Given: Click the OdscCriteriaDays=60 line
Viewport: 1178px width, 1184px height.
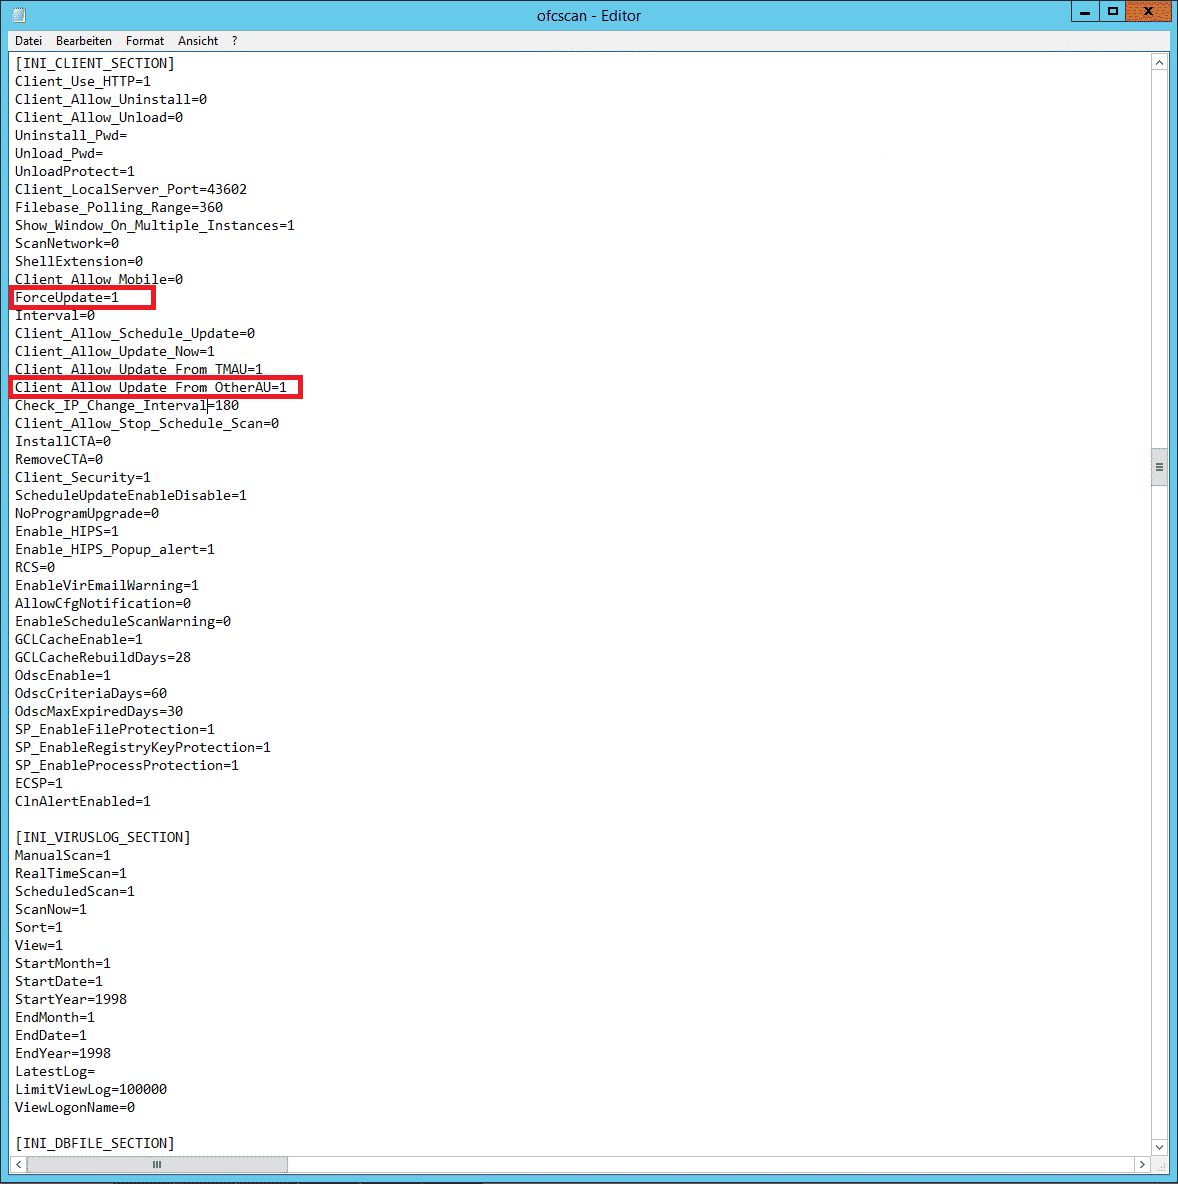Looking at the screenshot, I should [91, 694].
